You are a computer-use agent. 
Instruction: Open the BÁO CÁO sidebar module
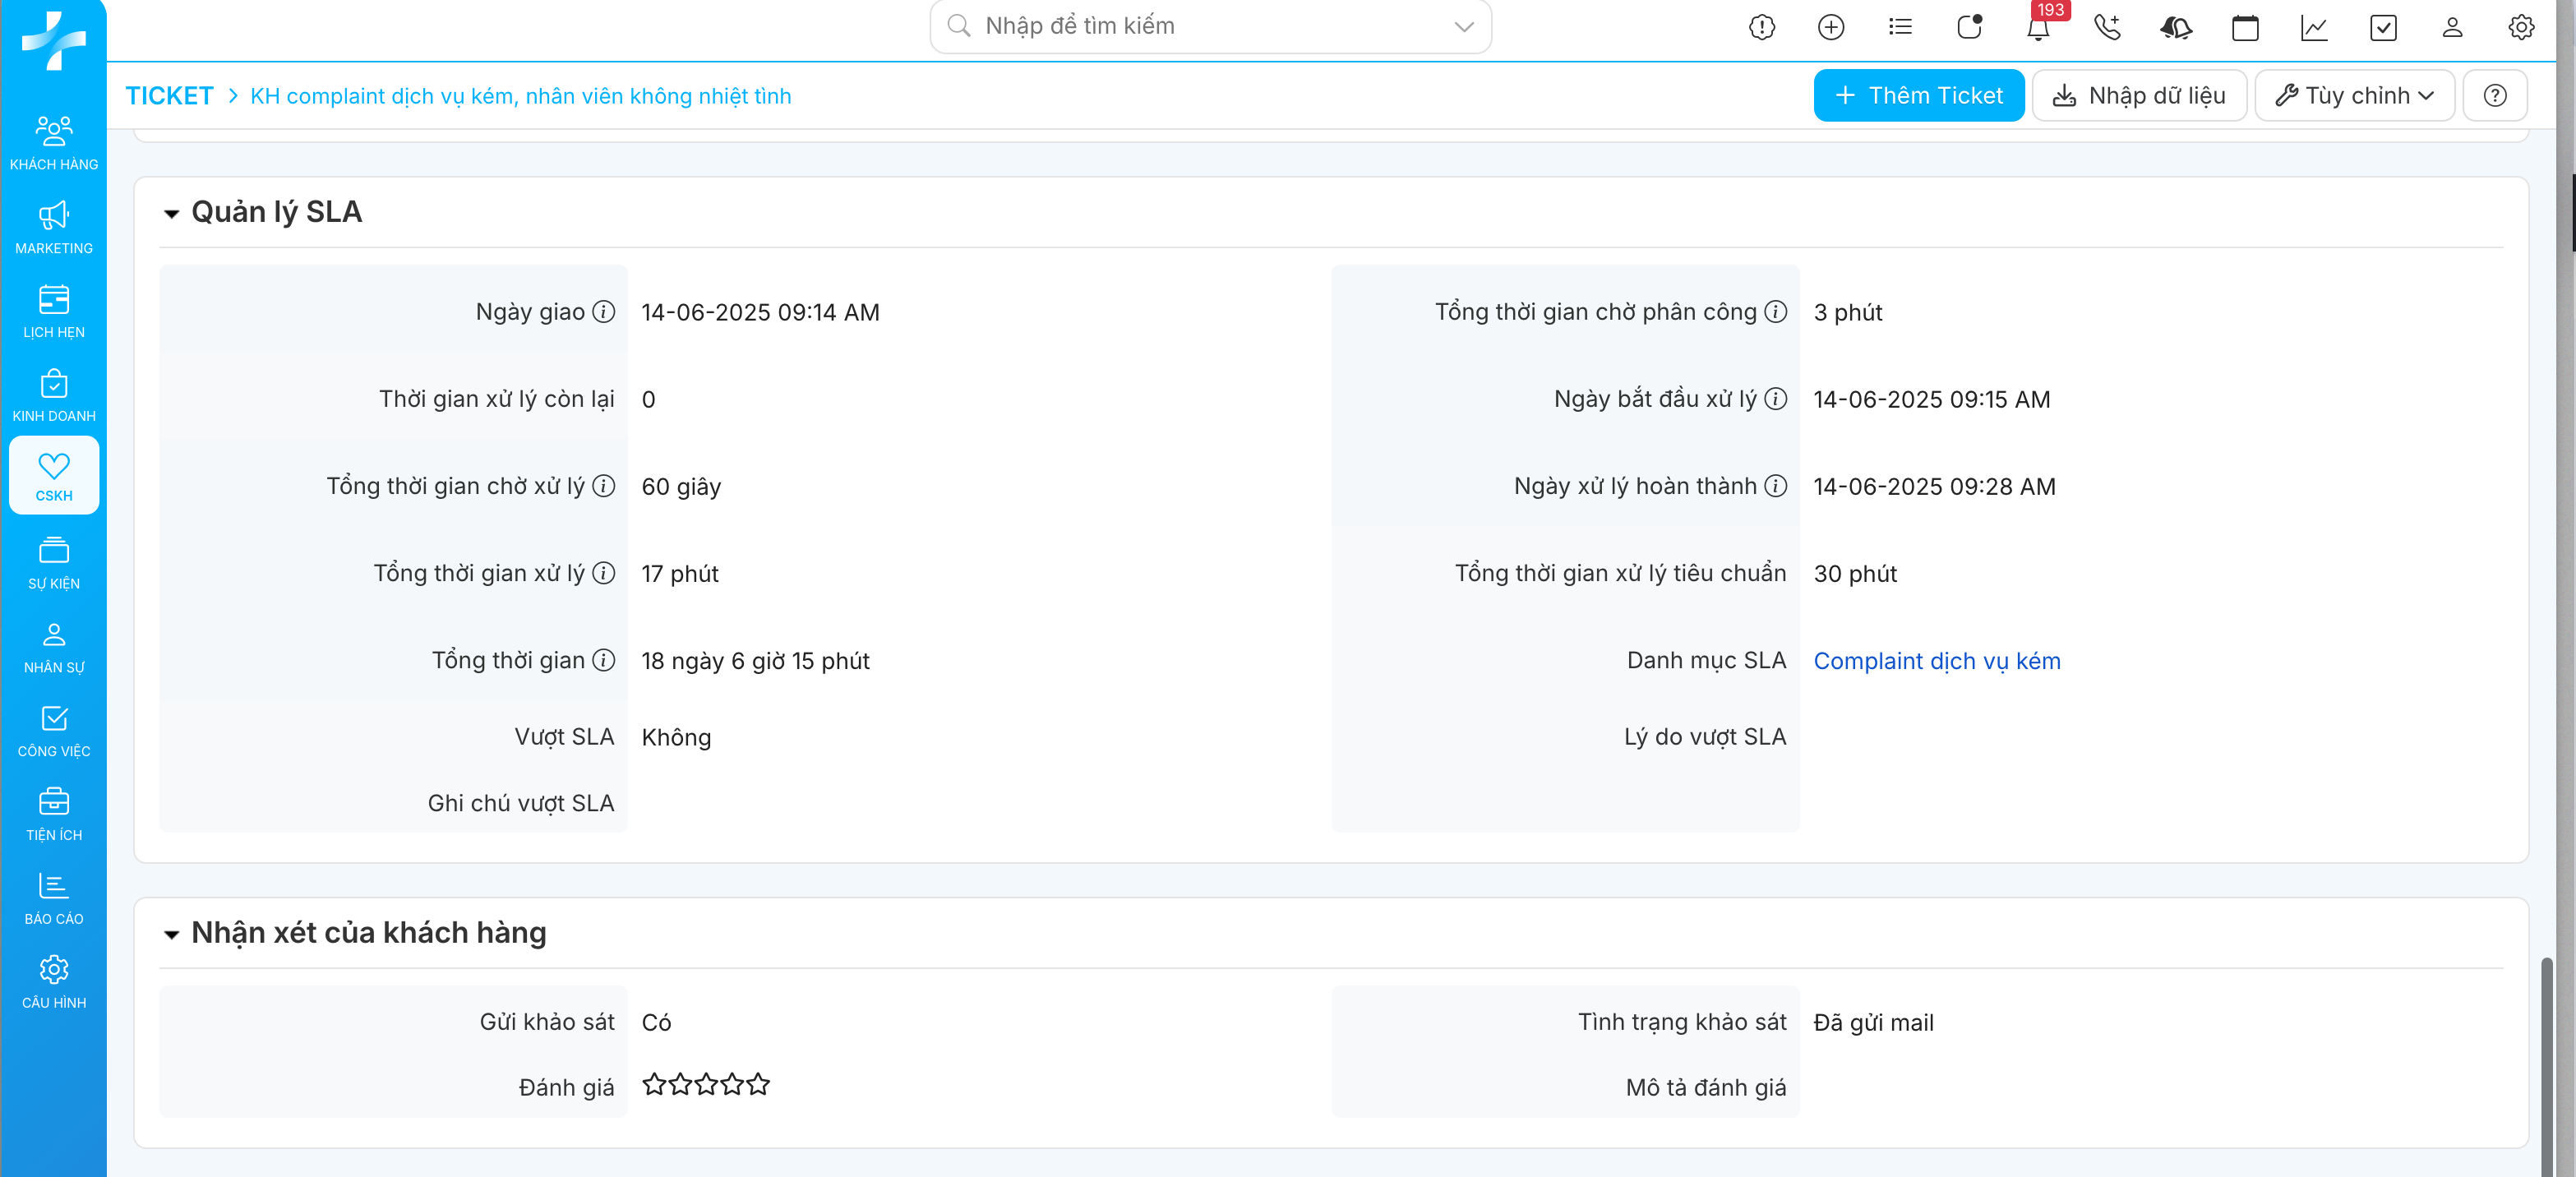[x=54, y=898]
